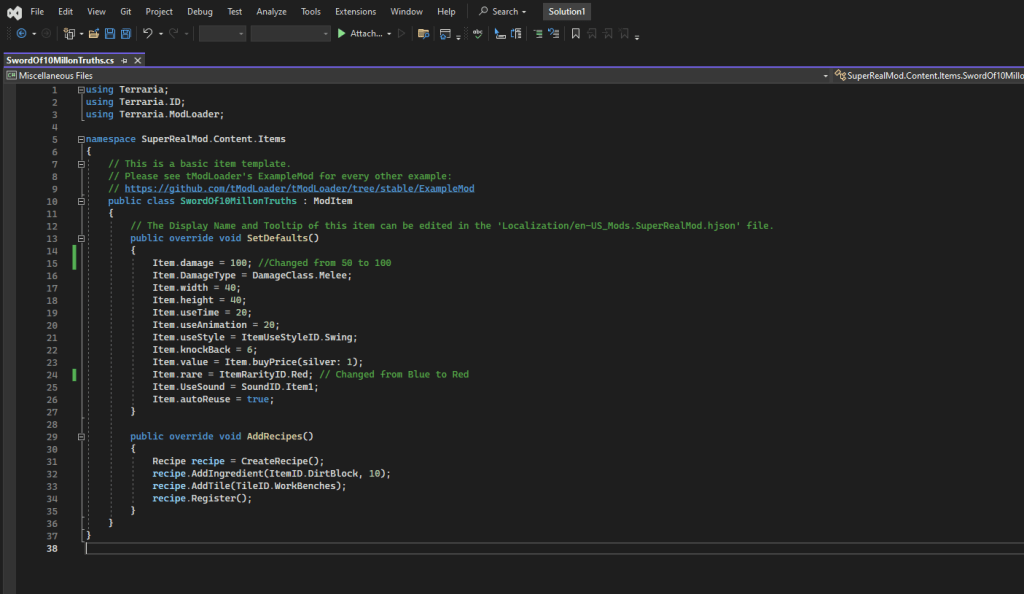Collapse the AddRecipes method region
1024x594 pixels.
tap(81, 436)
